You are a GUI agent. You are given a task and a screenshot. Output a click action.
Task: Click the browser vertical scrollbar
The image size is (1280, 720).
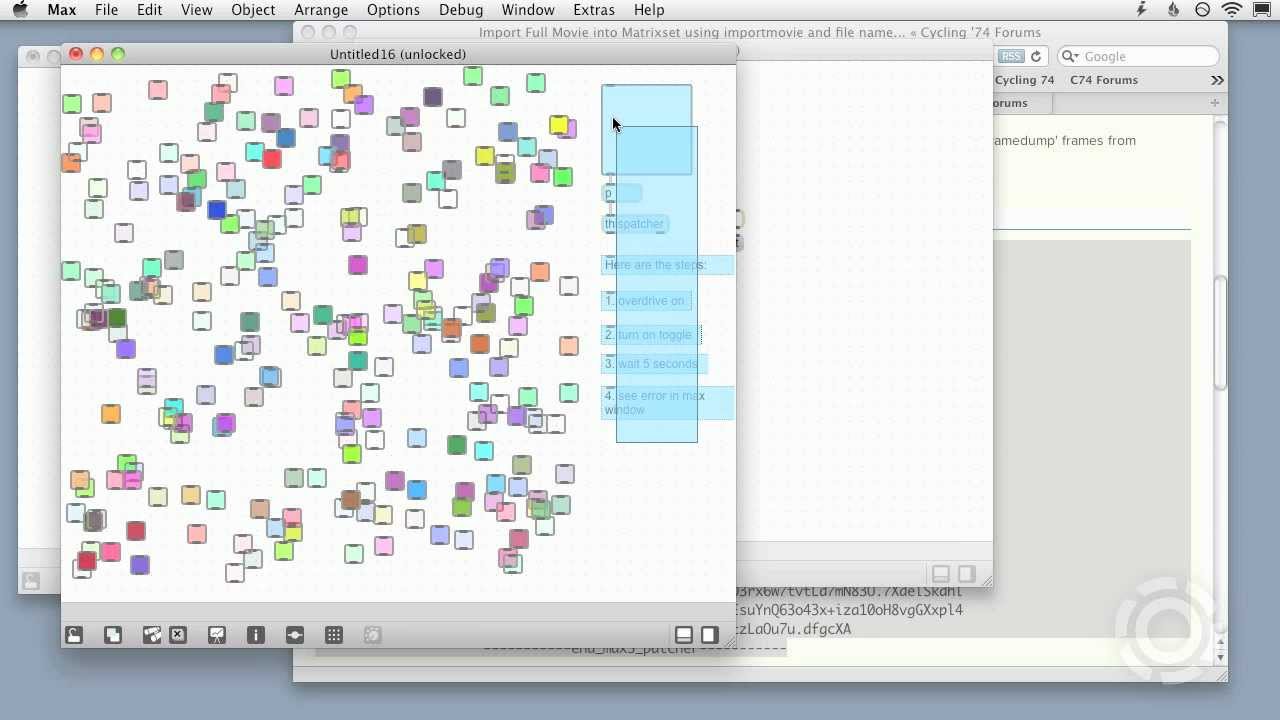1220,335
